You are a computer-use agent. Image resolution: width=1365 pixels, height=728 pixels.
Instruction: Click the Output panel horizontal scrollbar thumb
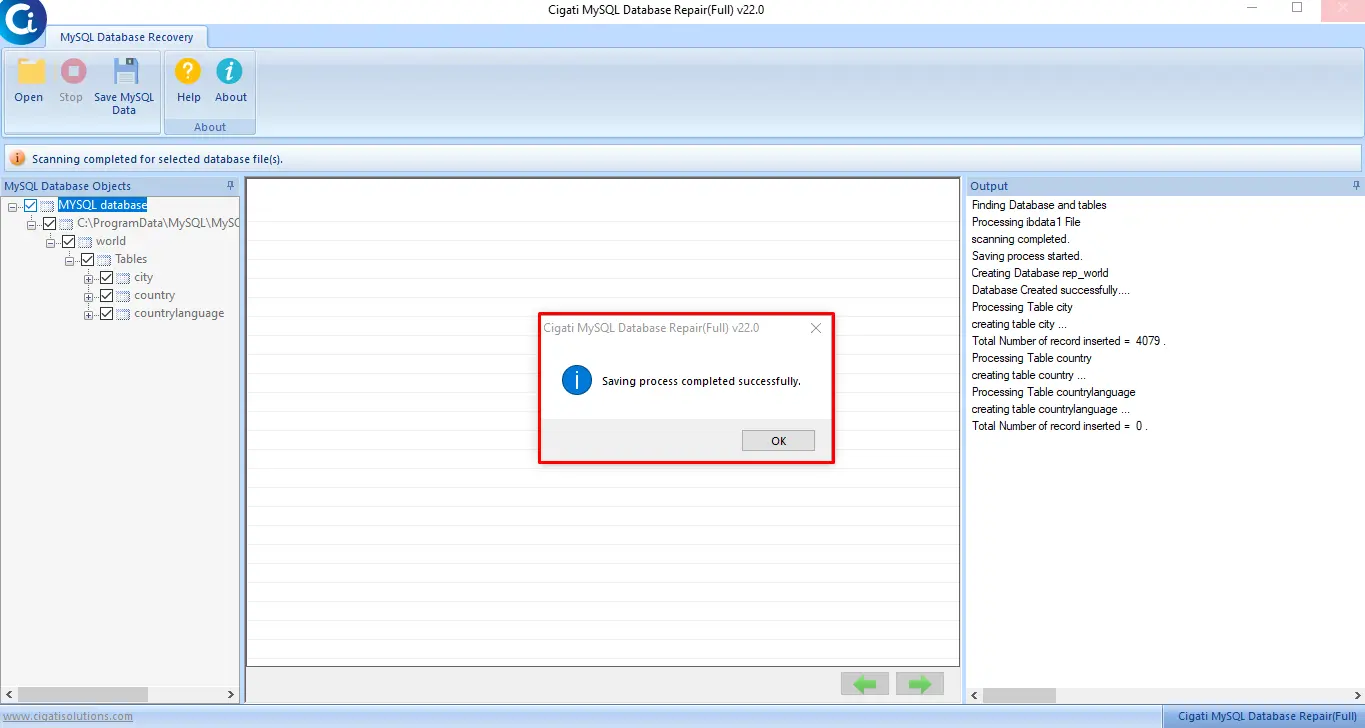1020,694
